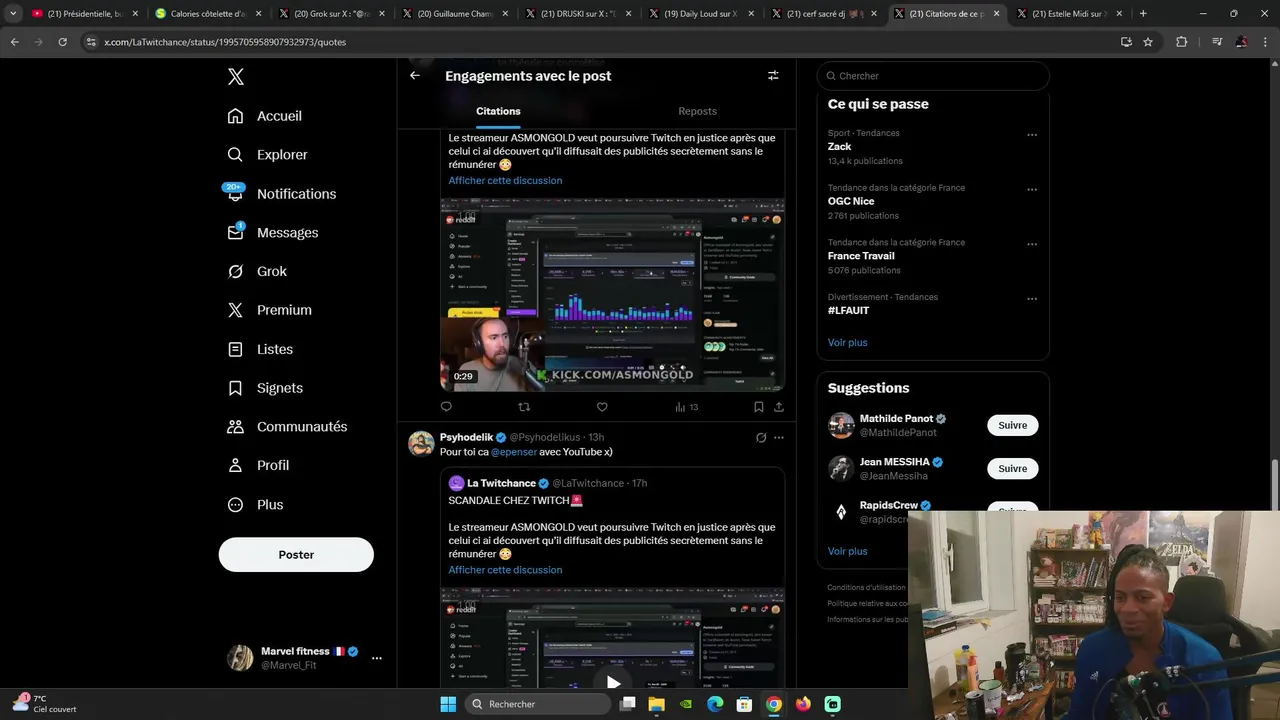Open Profil page

tap(258, 466)
